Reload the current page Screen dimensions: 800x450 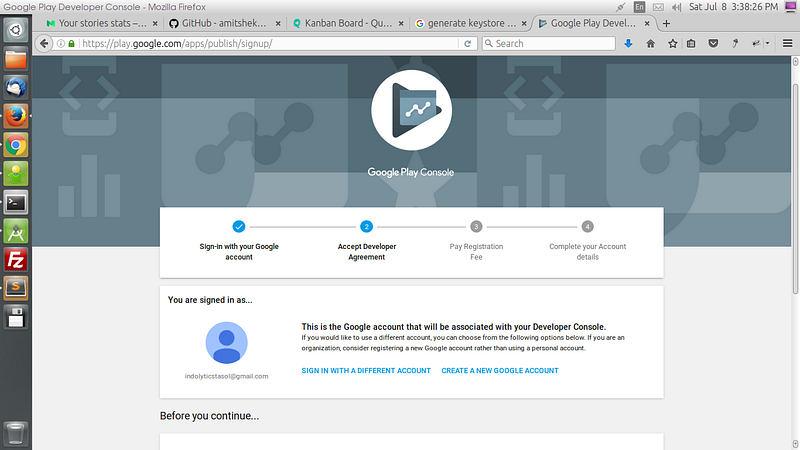click(x=467, y=43)
